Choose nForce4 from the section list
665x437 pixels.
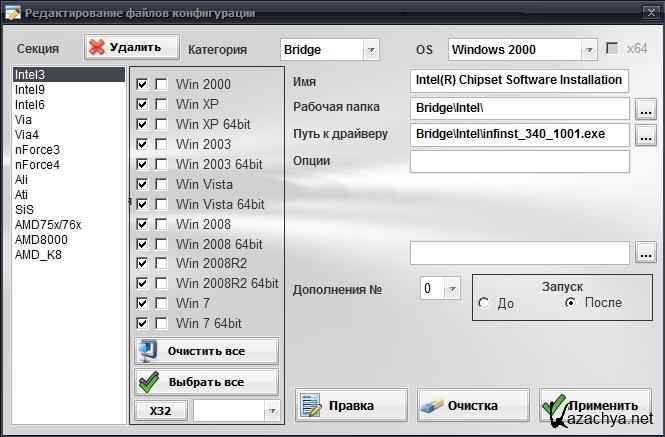point(35,165)
